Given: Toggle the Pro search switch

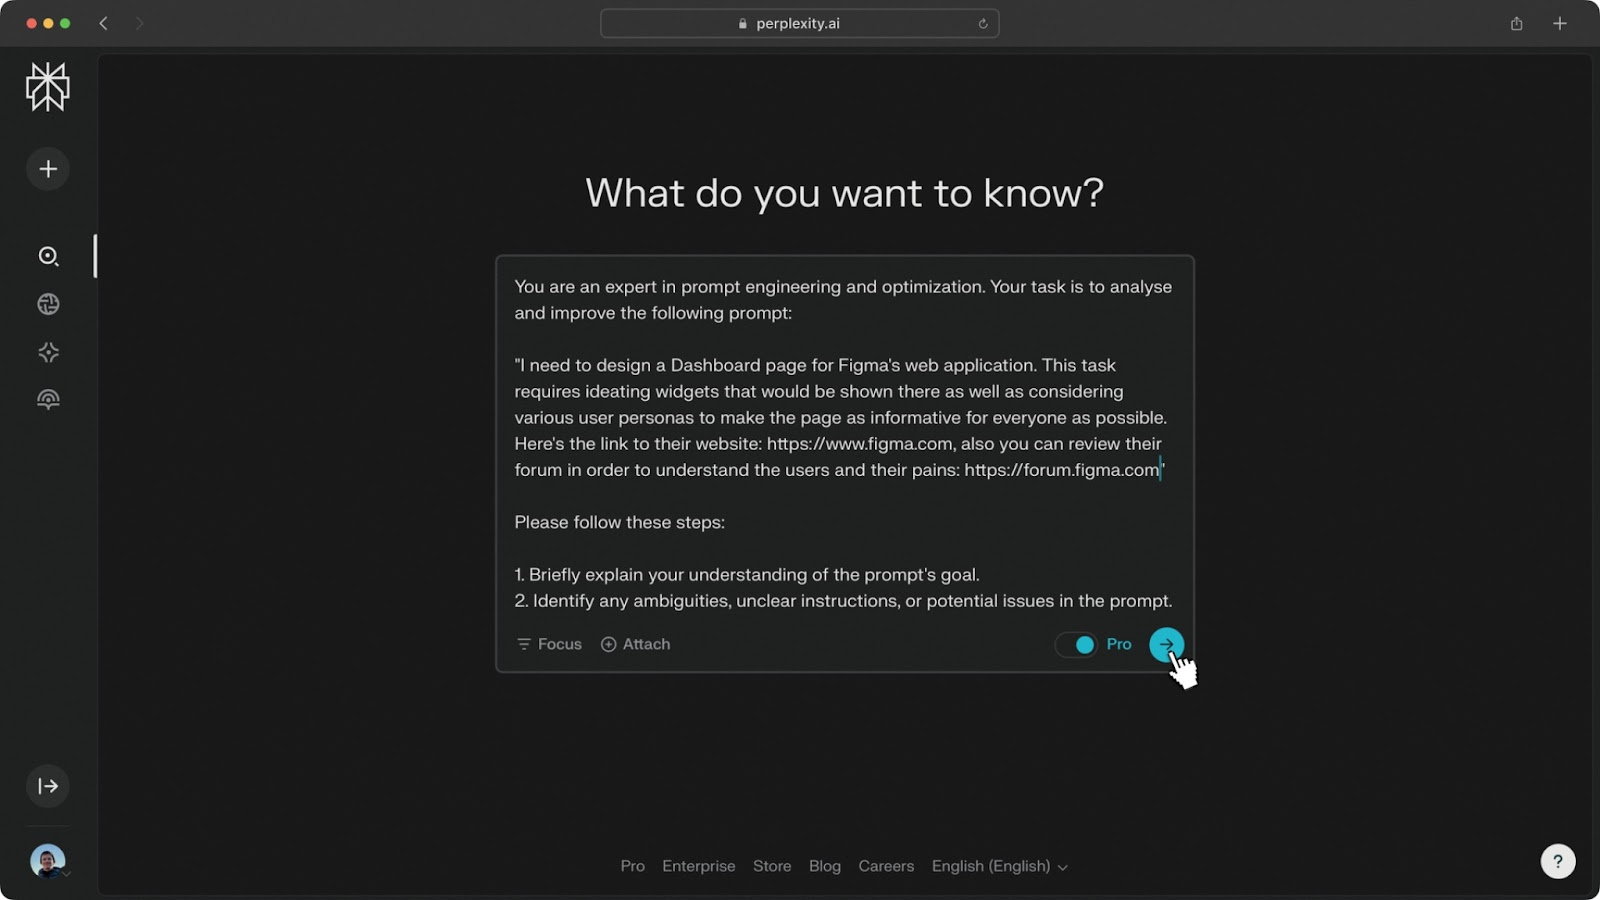Looking at the screenshot, I should click(1076, 645).
